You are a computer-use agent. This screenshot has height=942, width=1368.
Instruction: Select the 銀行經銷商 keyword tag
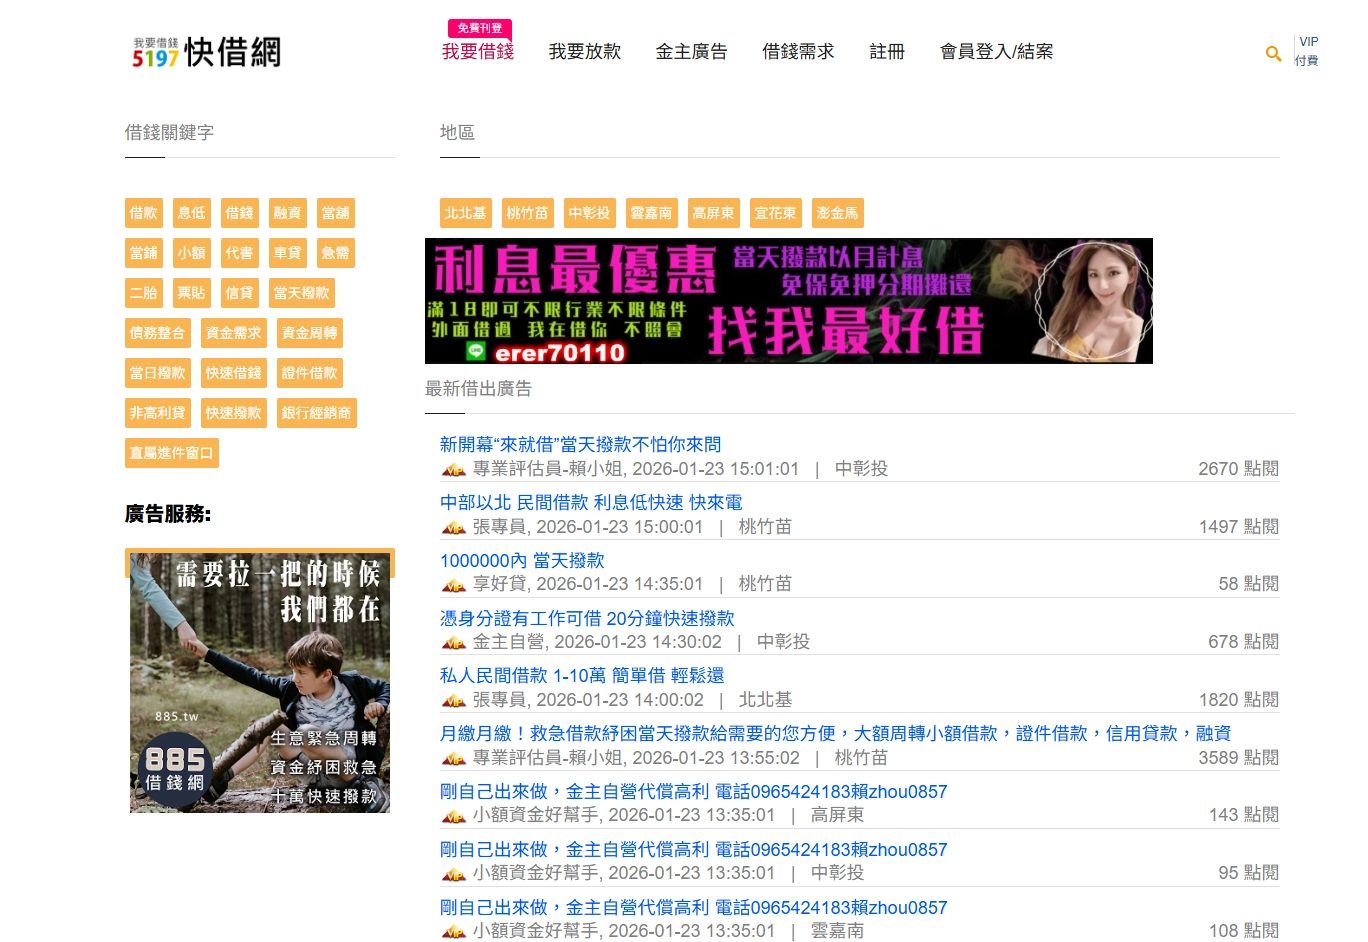coord(316,413)
